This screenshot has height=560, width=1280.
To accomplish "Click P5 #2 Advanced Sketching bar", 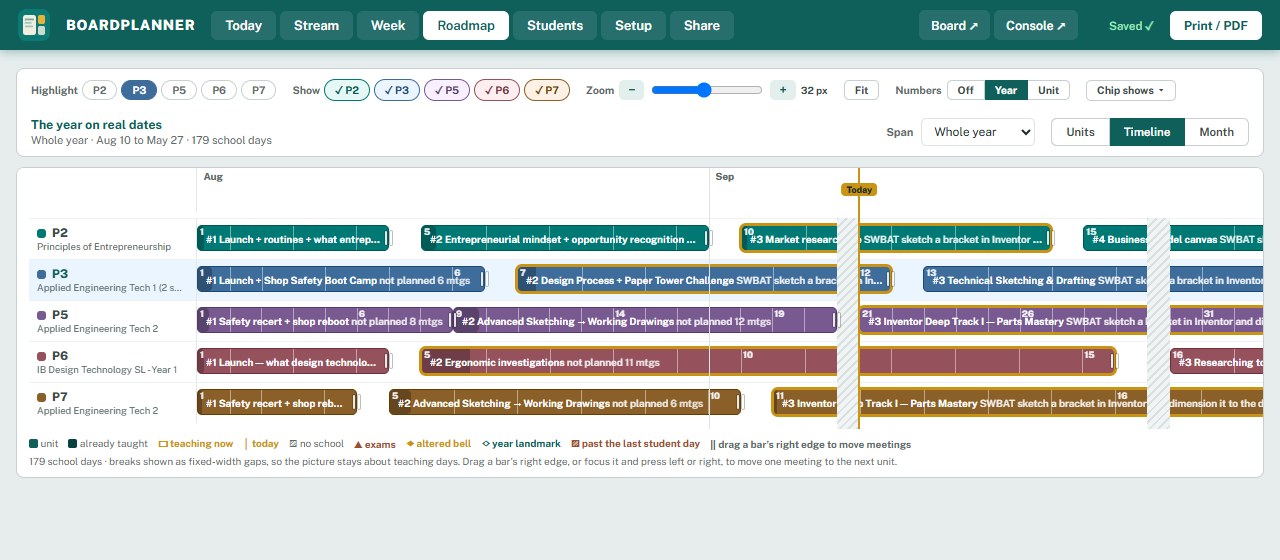I will click(x=646, y=321).
